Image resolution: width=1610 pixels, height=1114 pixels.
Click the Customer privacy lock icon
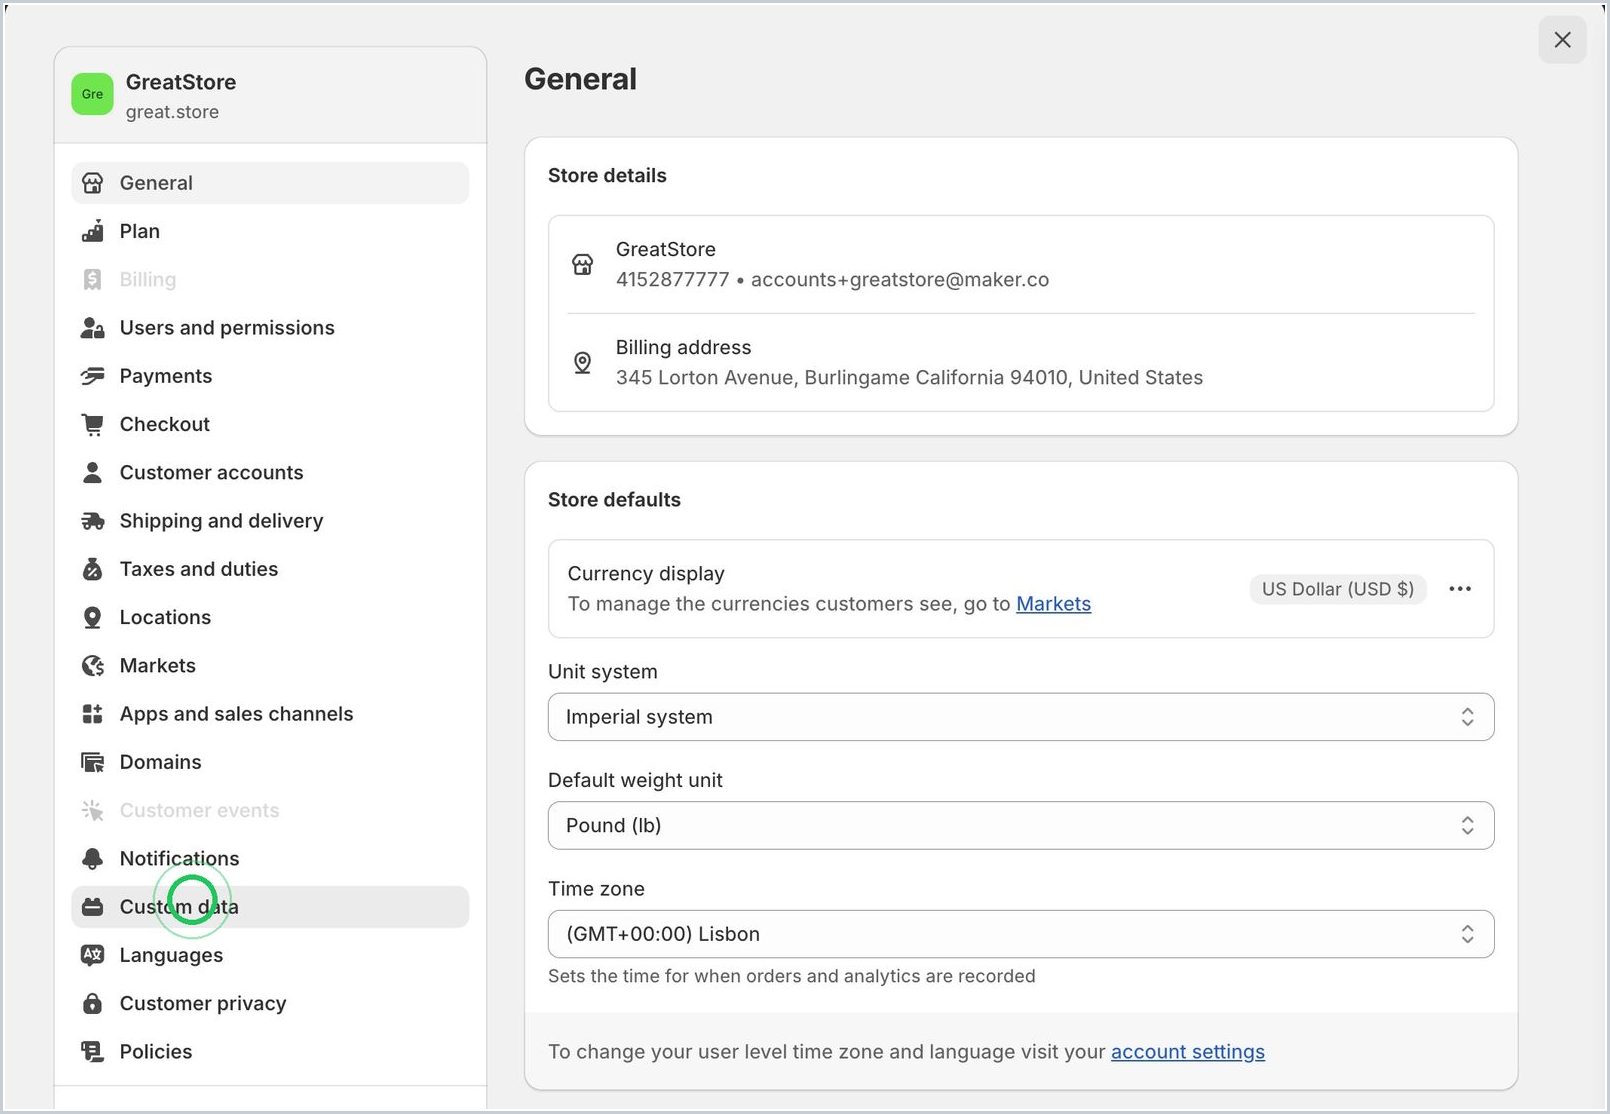92,1003
